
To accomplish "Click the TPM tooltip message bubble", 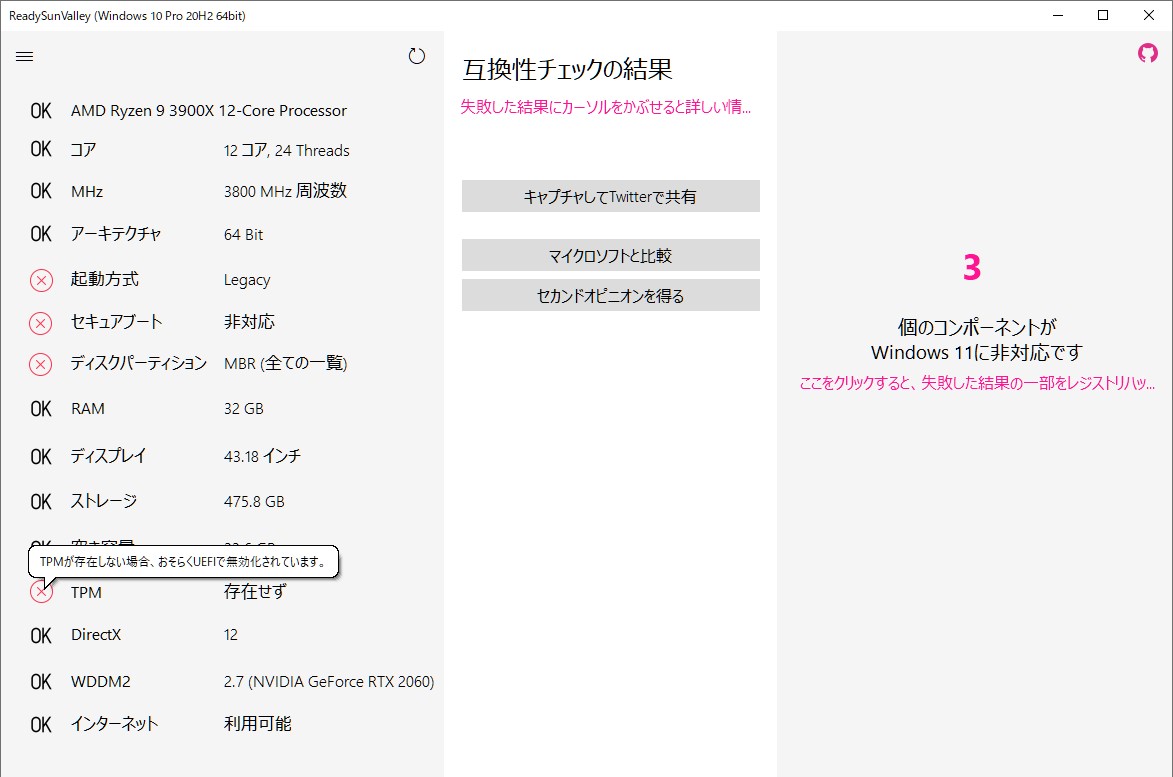I will tap(183, 562).
